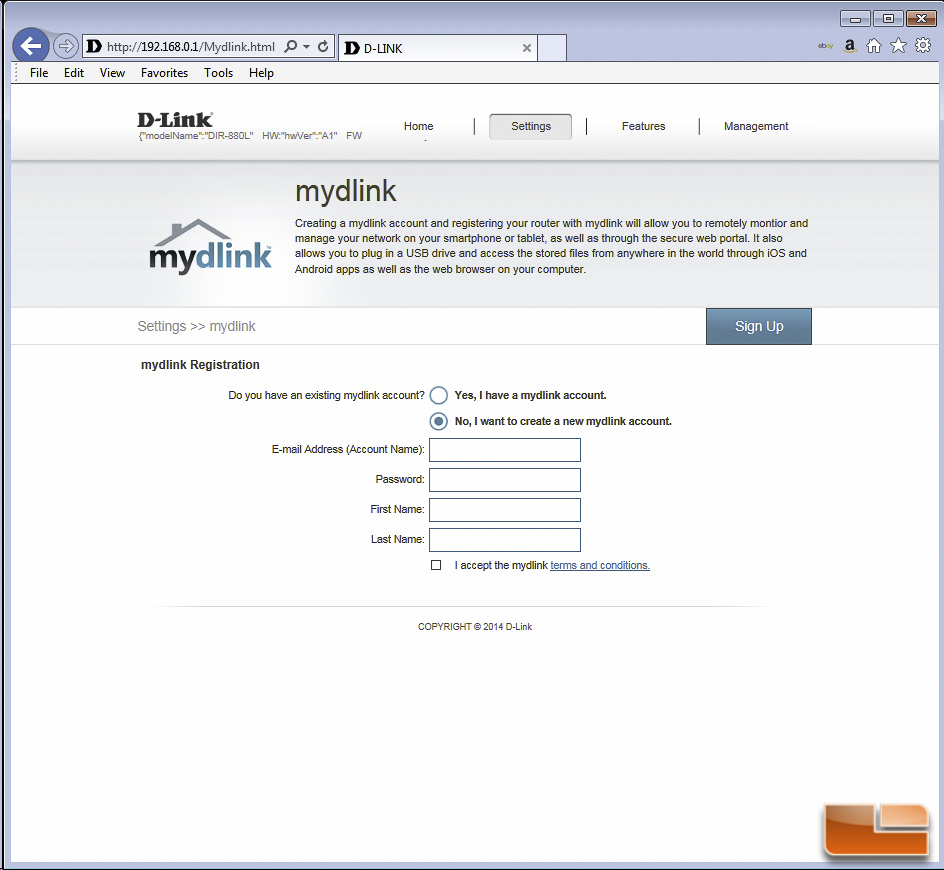Open the Management navigation item

[756, 126]
